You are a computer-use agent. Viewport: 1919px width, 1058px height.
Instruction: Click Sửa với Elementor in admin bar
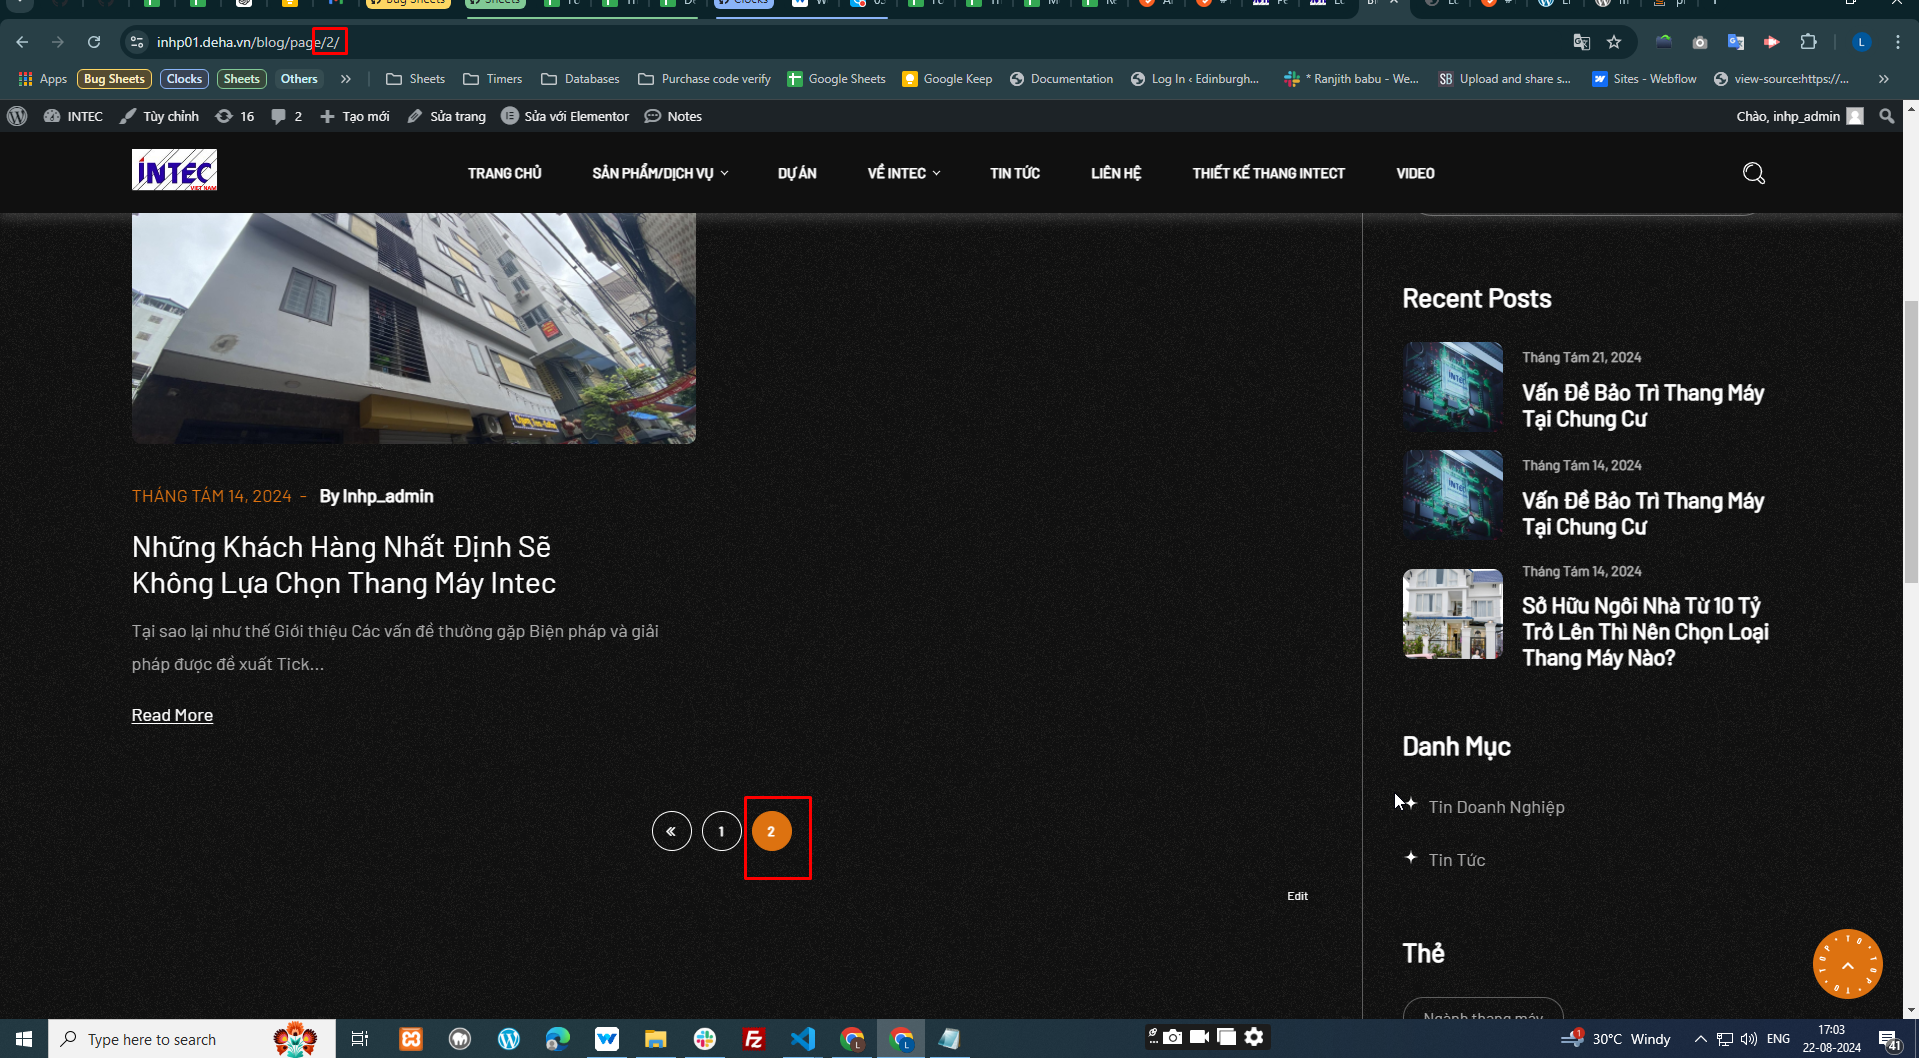(x=565, y=116)
